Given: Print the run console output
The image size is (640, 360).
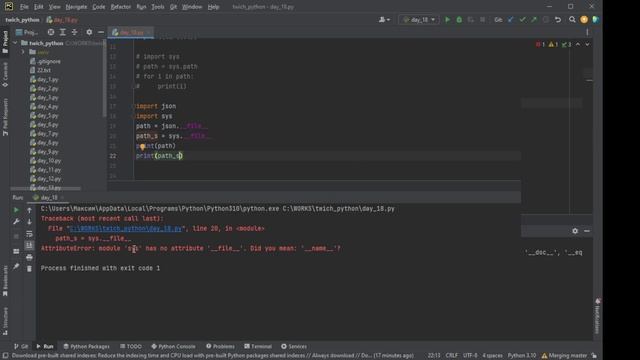Looking at the screenshot, I should [x=29, y=257].
